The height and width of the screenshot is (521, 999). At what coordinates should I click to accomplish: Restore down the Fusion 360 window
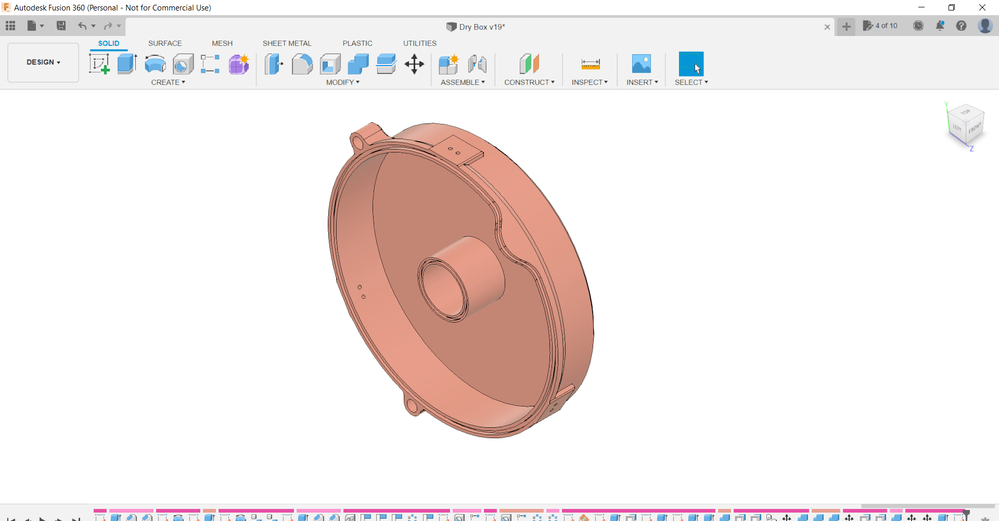click(x=951, y=8)
